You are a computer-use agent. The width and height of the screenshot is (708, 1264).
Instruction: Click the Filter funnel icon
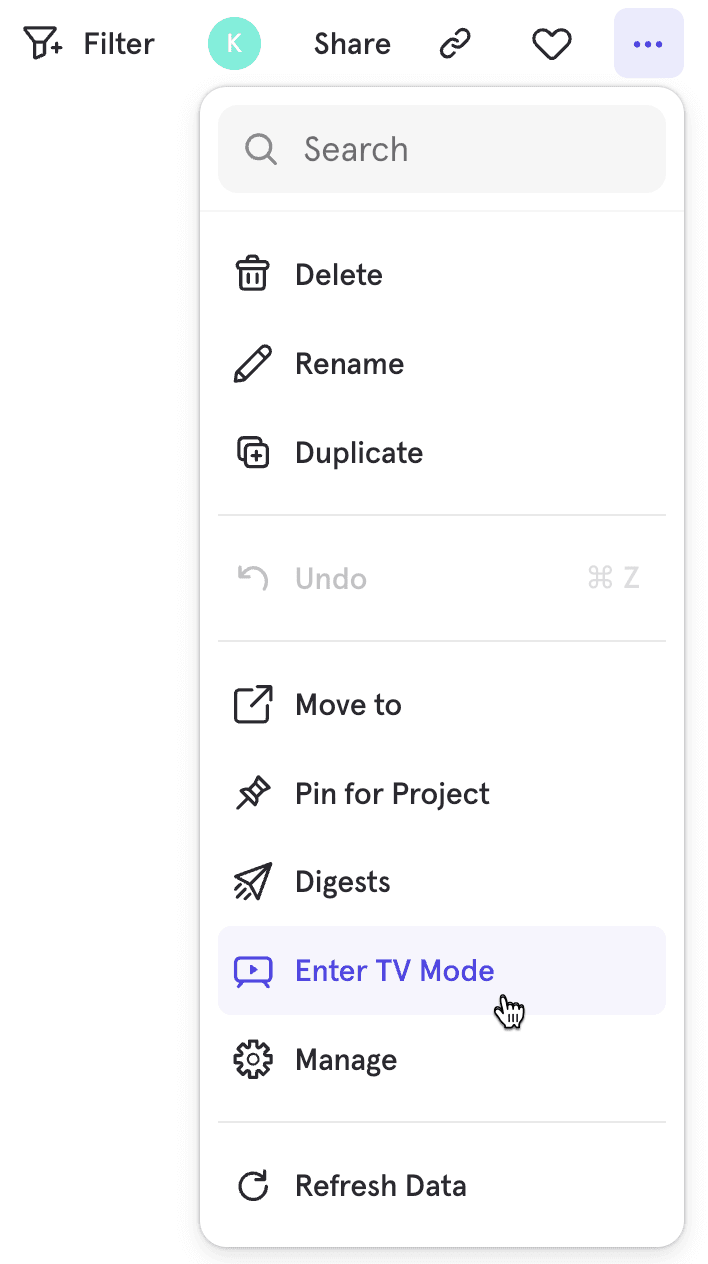pos(42,44)
